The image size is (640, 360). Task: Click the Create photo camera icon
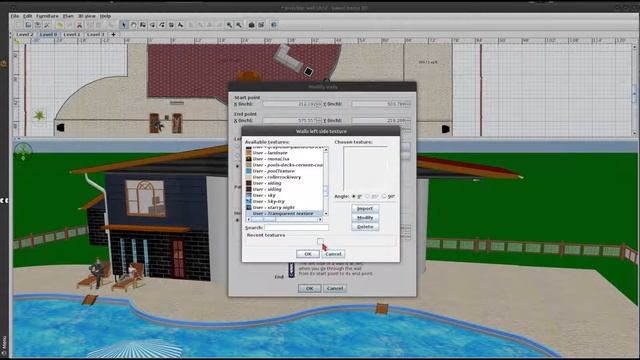252,25
